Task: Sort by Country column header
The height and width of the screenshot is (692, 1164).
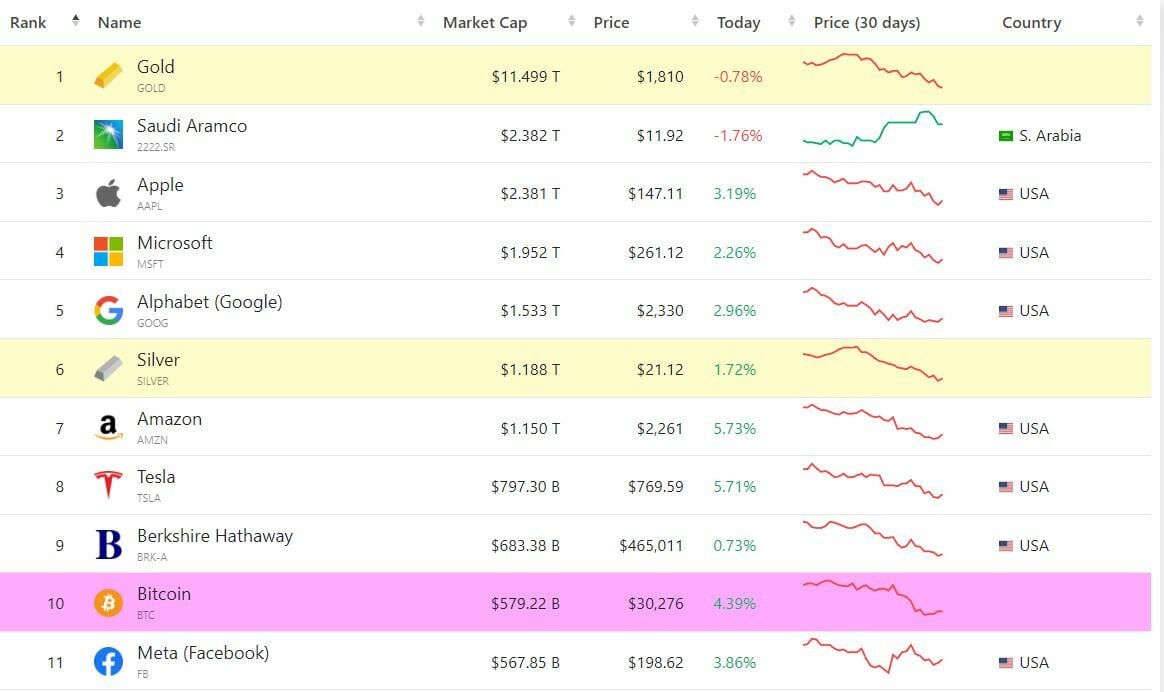Action: [x=1031, y=22]
